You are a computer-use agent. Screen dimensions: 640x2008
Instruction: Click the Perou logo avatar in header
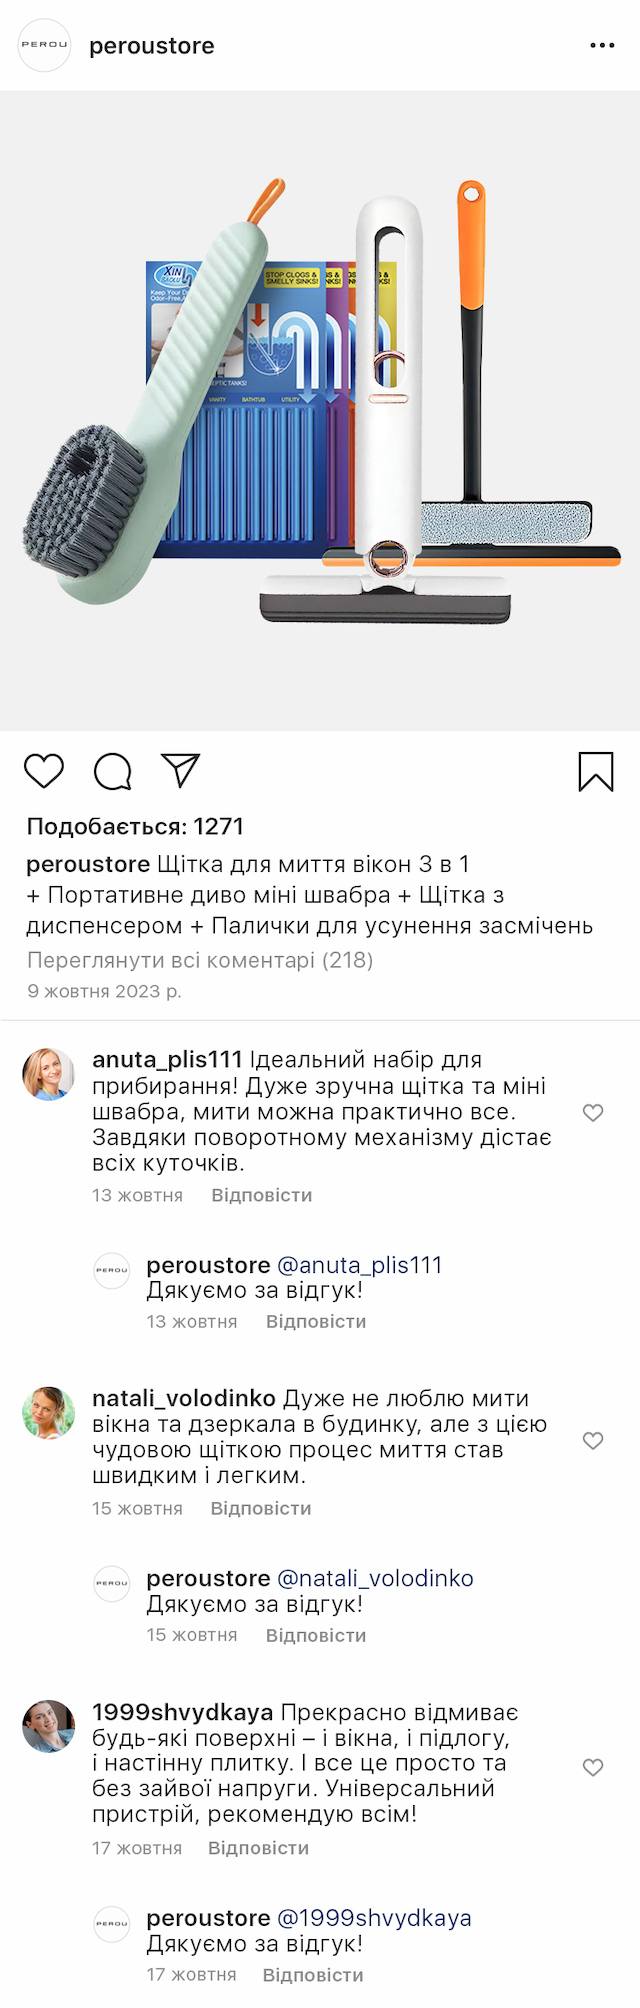click(45, 45)
